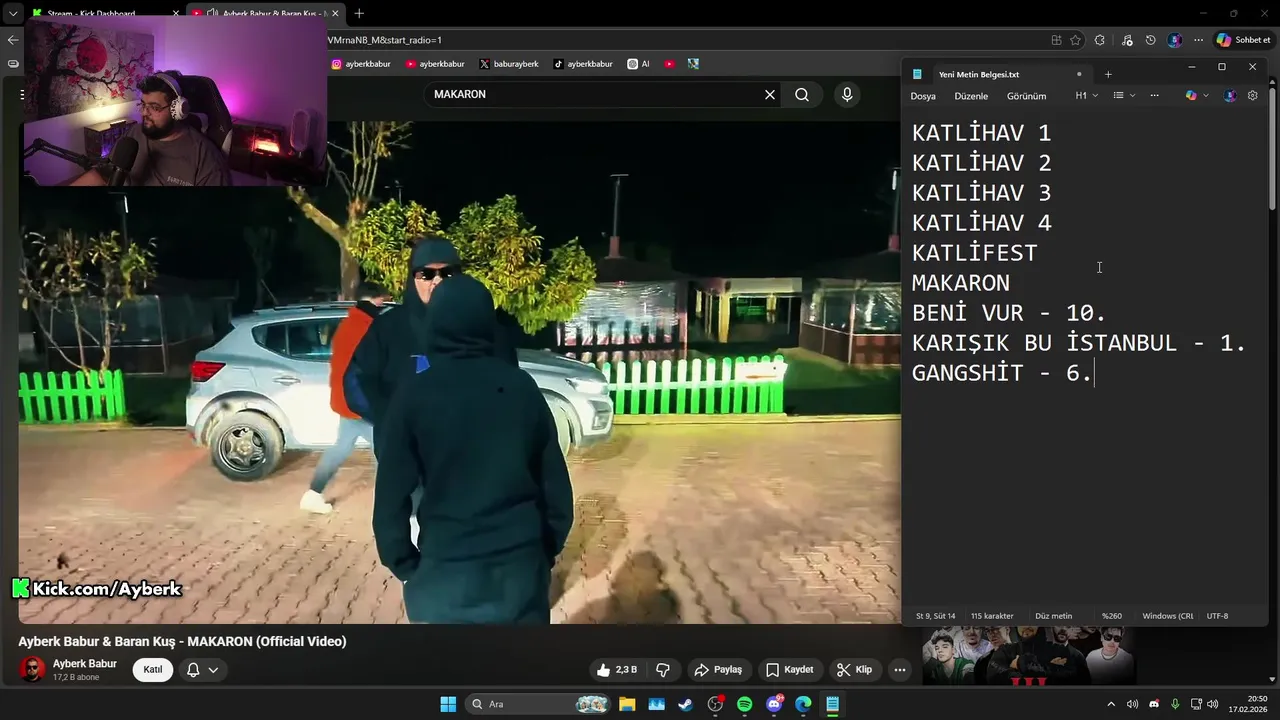The width and height of the screenshot is (1280, 720).
Task: Click the line 'BENİ VUR - 10.'
Action: 1009,313
